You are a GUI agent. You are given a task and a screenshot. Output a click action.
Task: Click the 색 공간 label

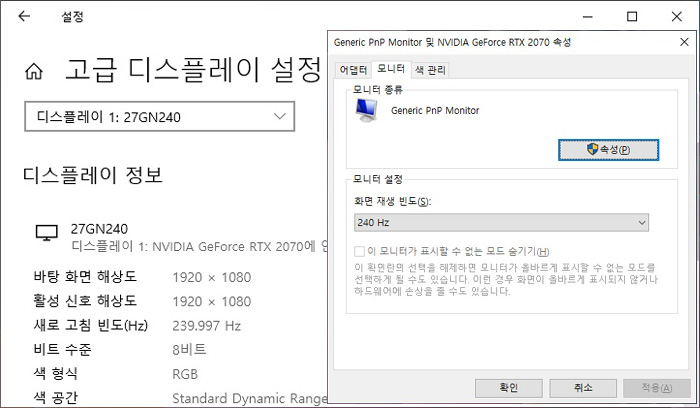pos(56,398)
